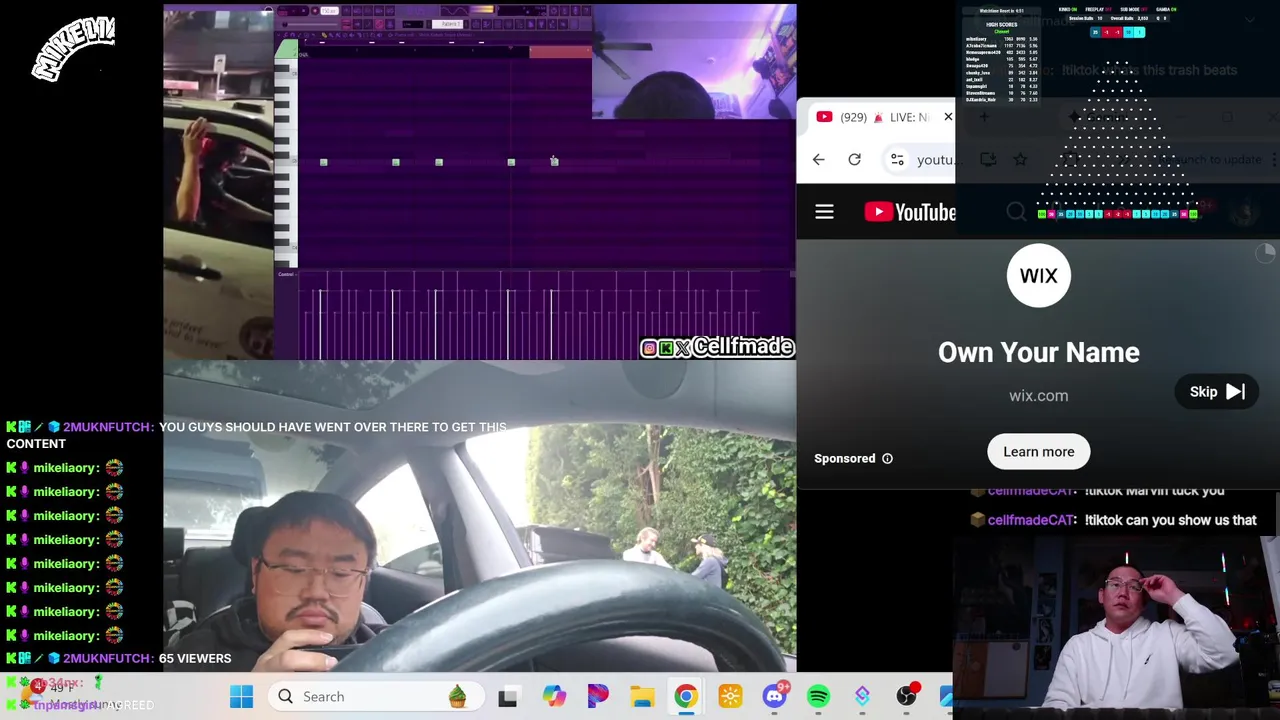1280x720 pixels.
Task: Open OBS Studio from the taskbar
Action: click(x=906, y=697)
